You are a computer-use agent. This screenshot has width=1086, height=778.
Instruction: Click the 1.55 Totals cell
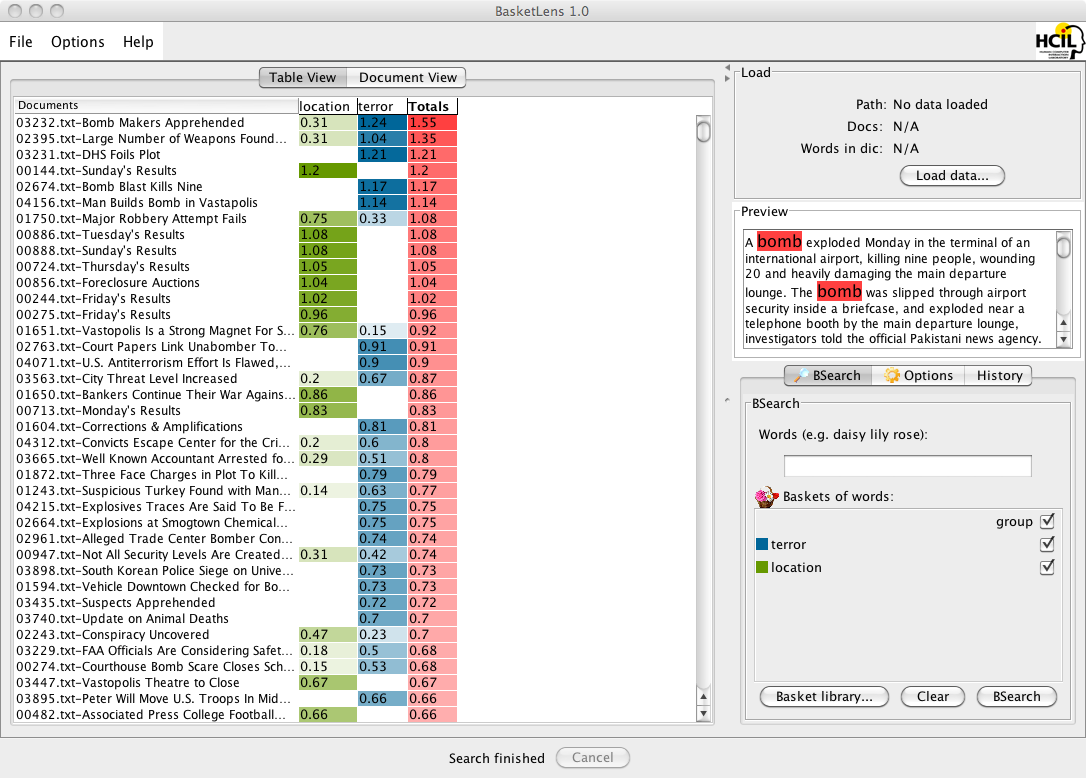[432, 123]
